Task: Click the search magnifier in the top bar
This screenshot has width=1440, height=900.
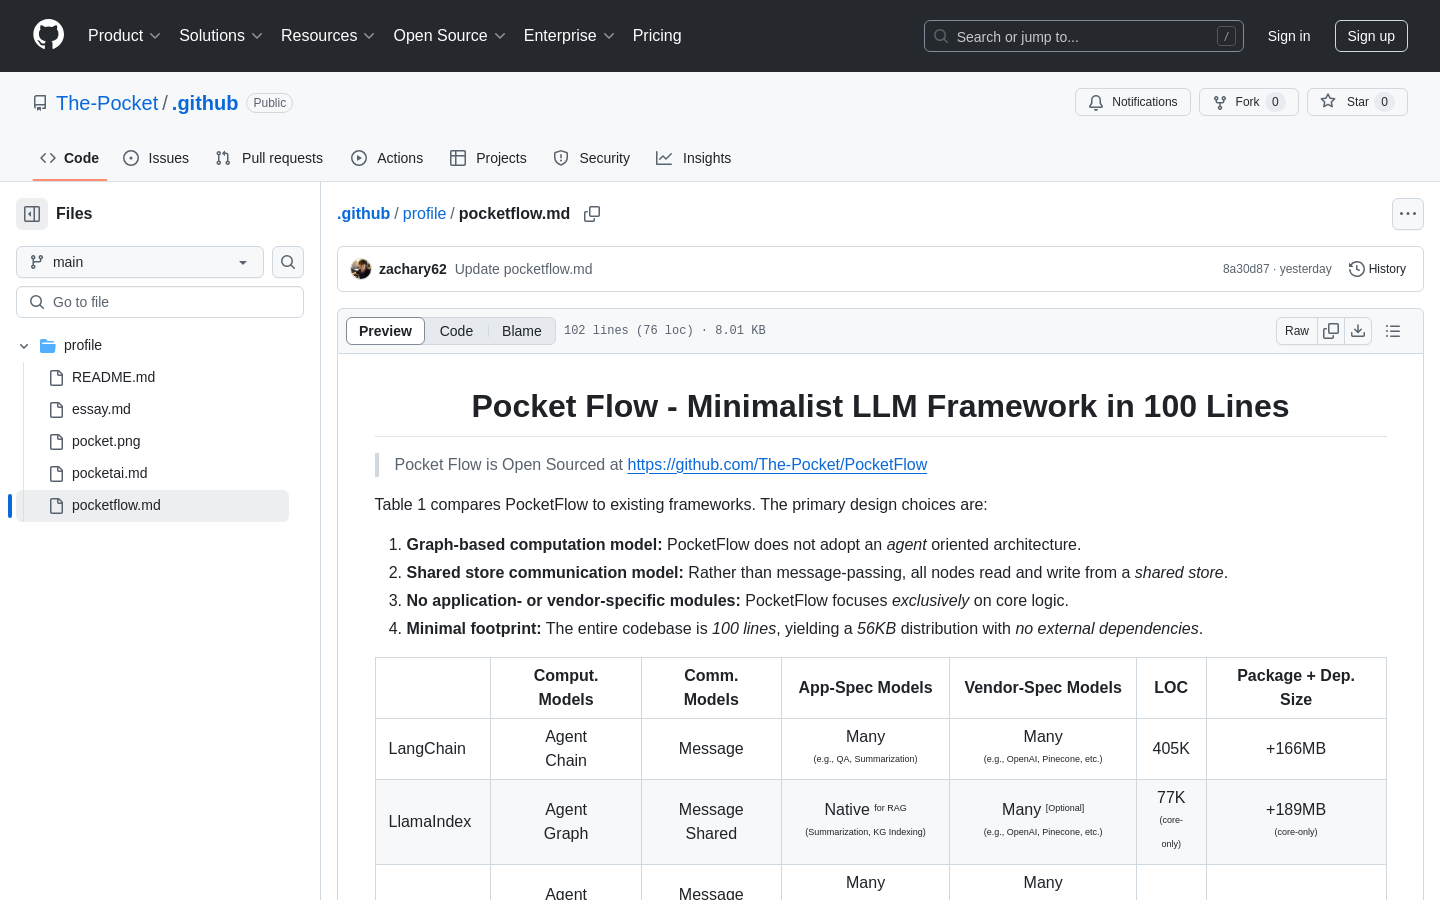Action: pyautogui.click(x=941, y=36)
